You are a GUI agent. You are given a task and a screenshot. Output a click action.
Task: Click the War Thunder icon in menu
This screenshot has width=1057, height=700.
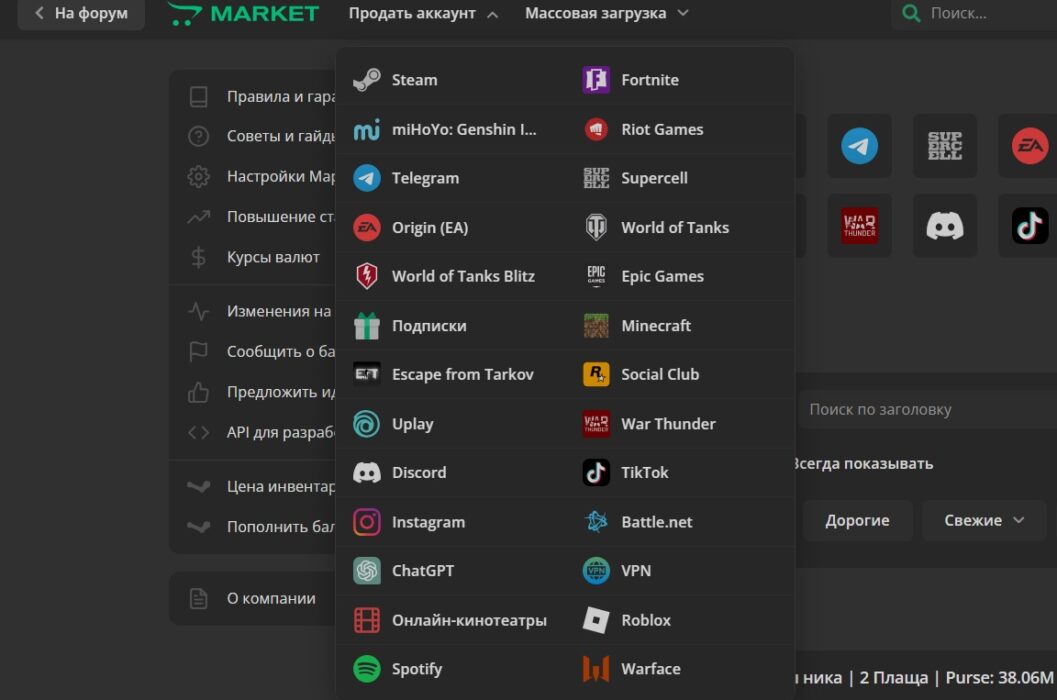pyautogui.click(x=596, y=424)
